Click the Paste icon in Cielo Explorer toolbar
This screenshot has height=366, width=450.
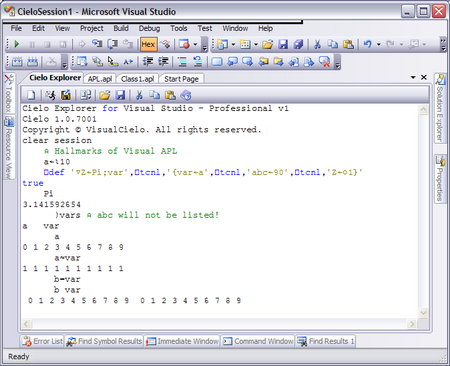coord(170,95)
